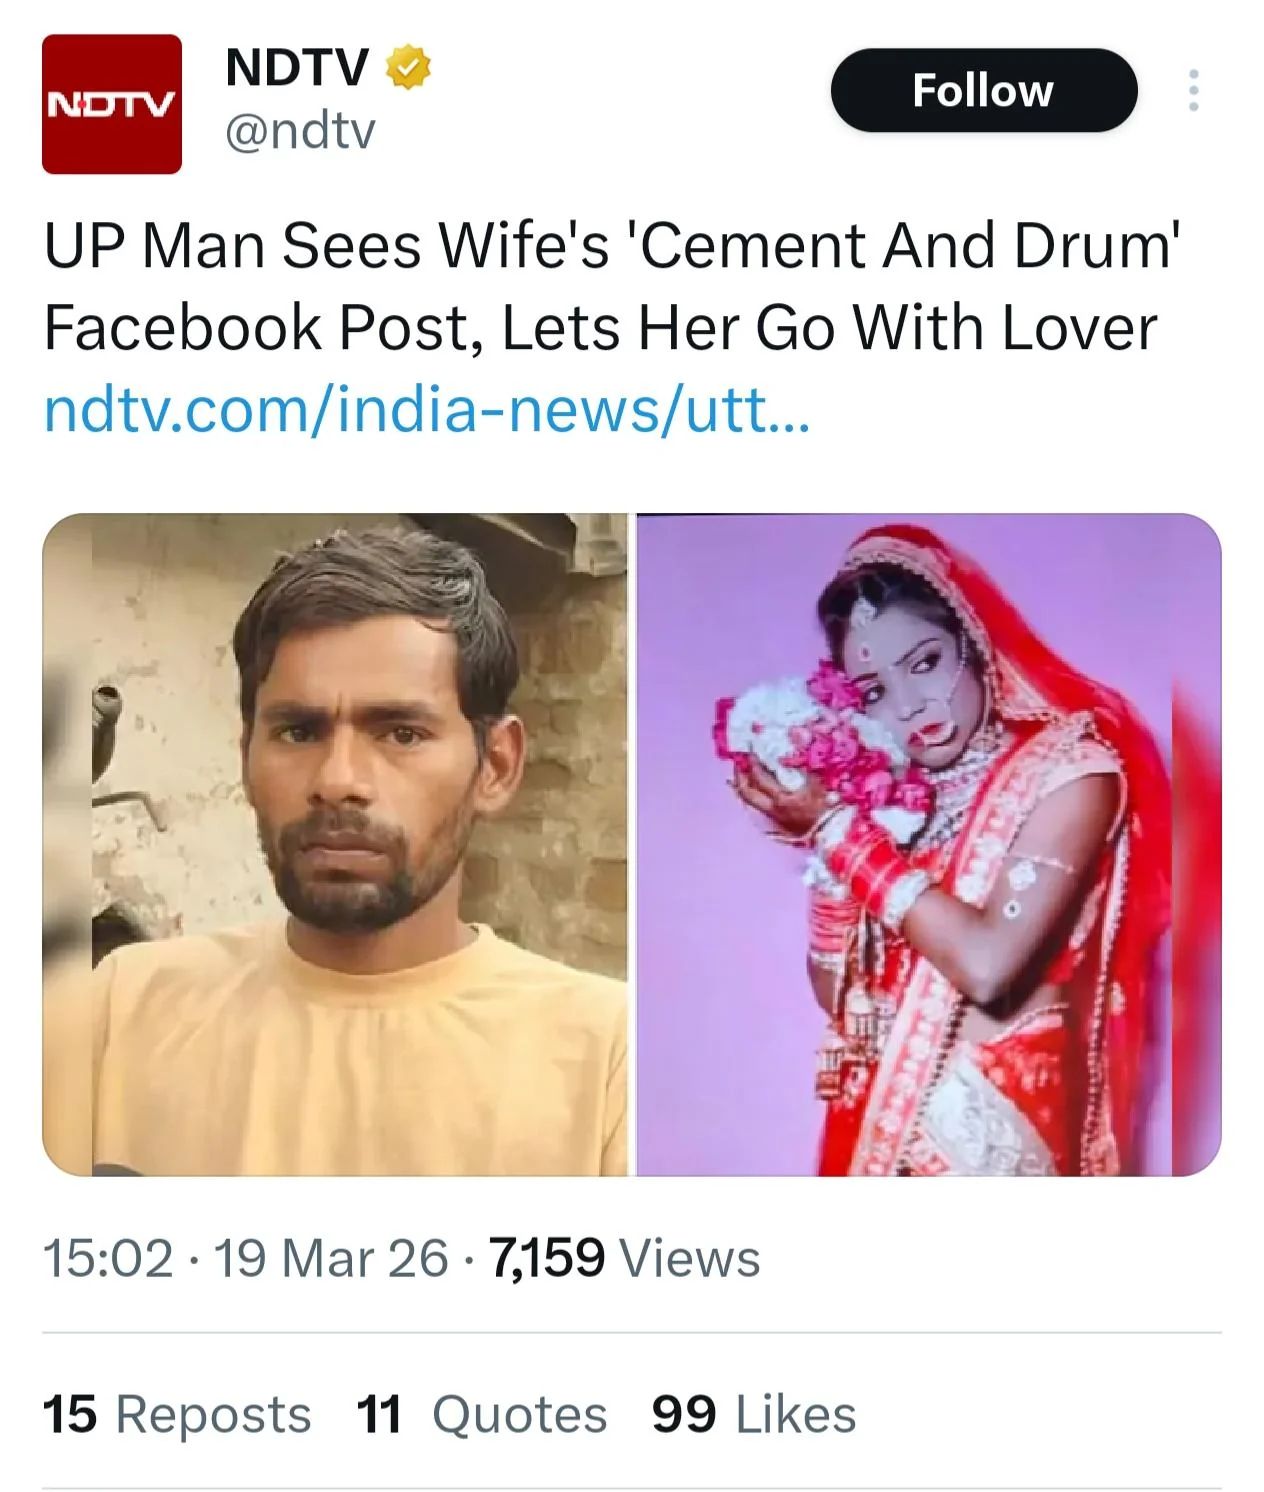
Task: Click the headline line mentioning 'Cement And Drum'
Action: click(x=612, y=246)
